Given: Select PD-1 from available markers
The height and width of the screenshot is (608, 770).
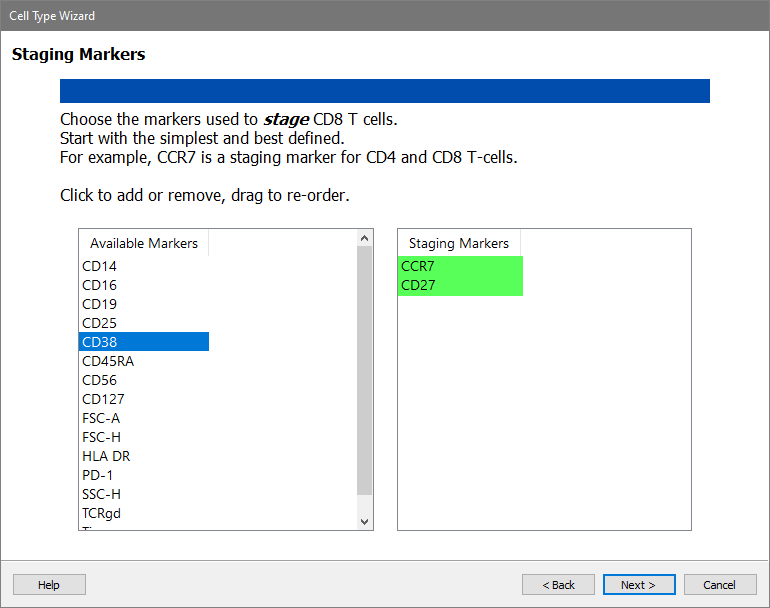Looking at the screenshot, I should pyautogui.click(x=99, y=475).
